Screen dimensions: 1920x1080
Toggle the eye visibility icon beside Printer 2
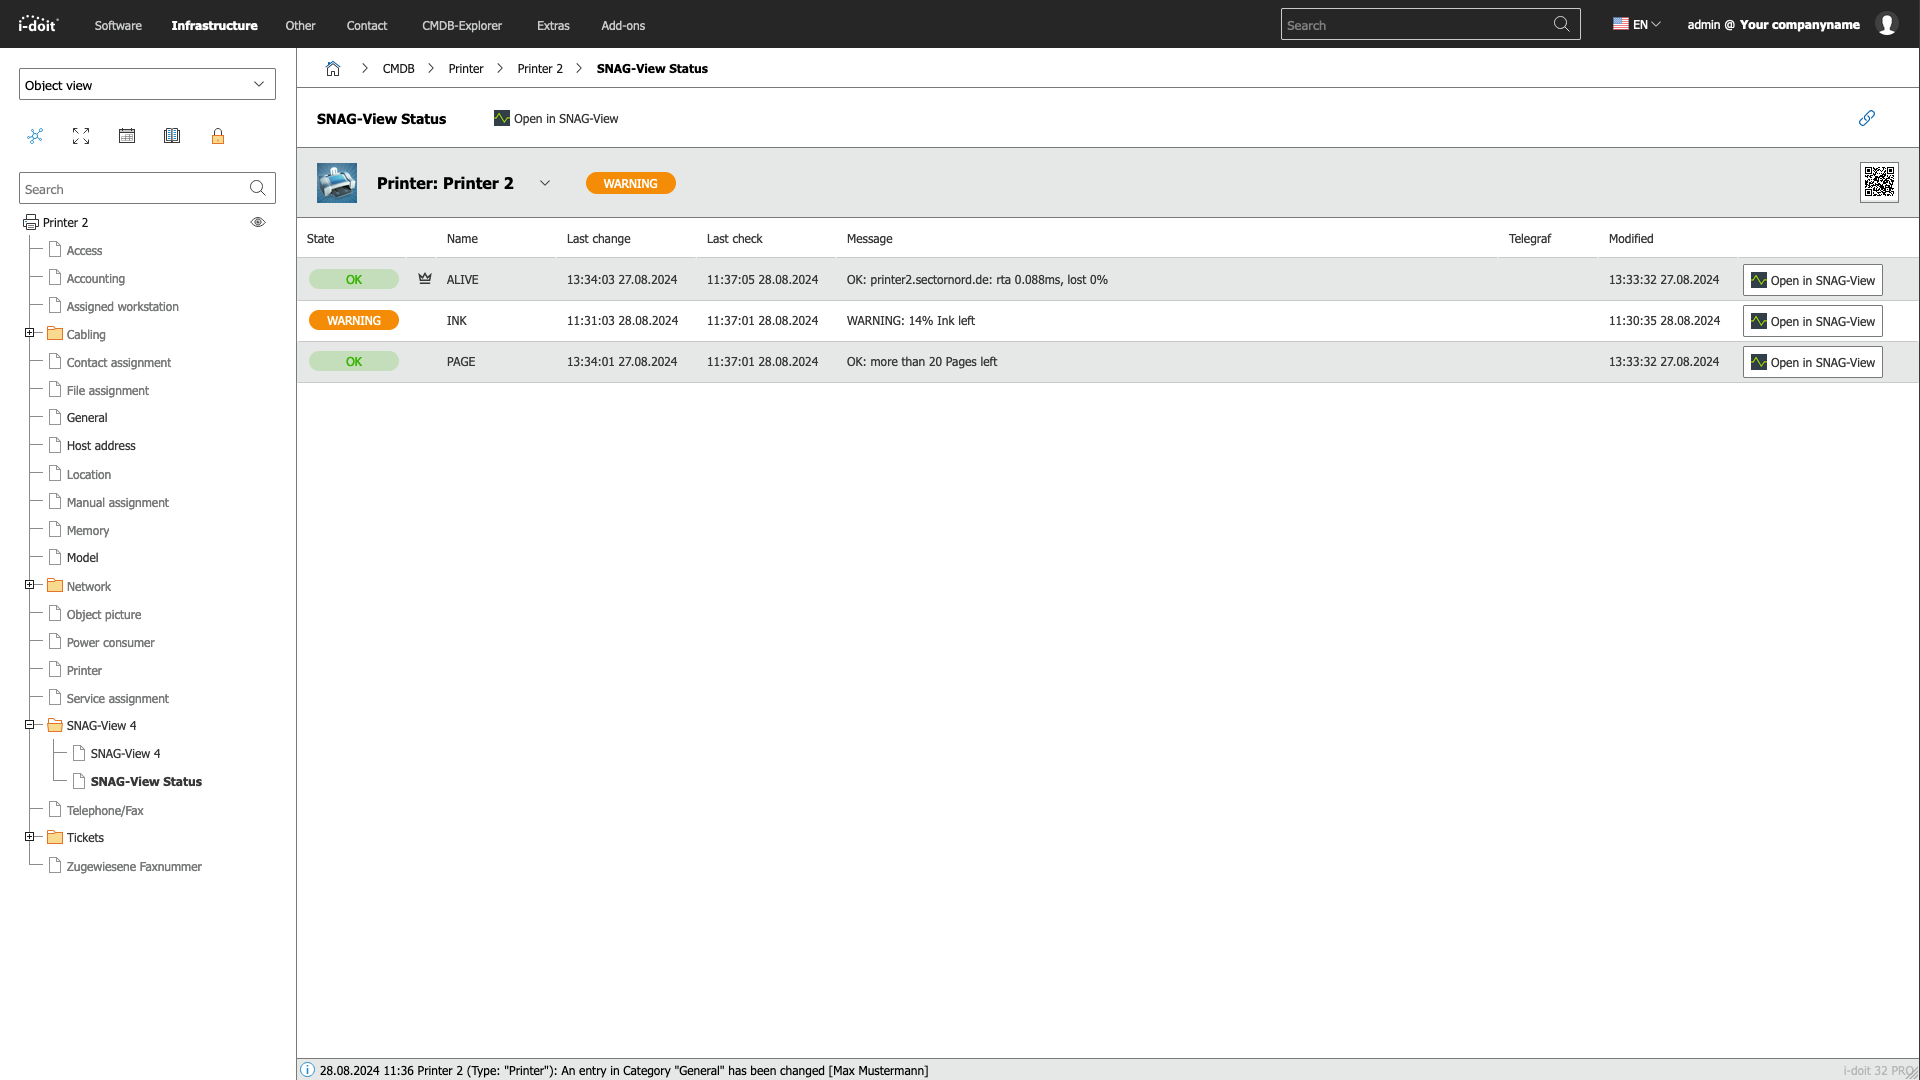click(x=258, y=222)
